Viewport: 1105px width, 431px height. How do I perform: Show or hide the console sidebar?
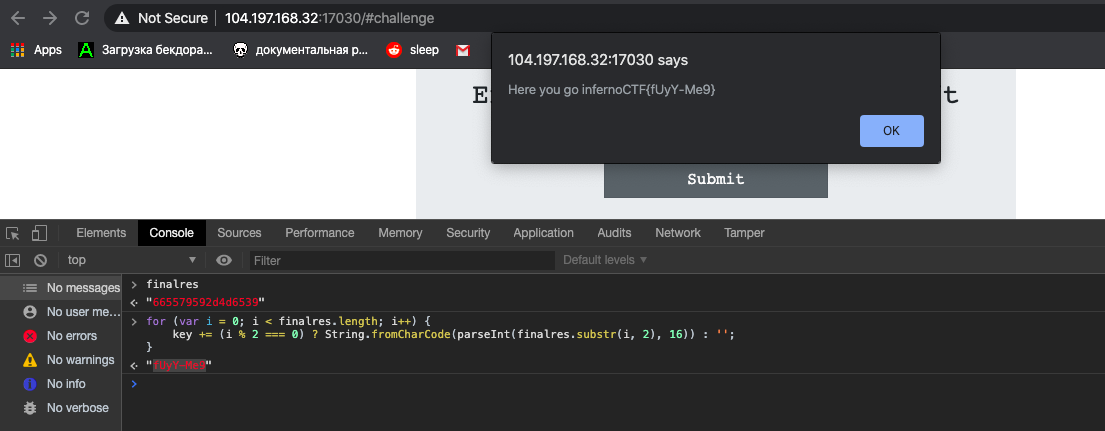point(13,260)
